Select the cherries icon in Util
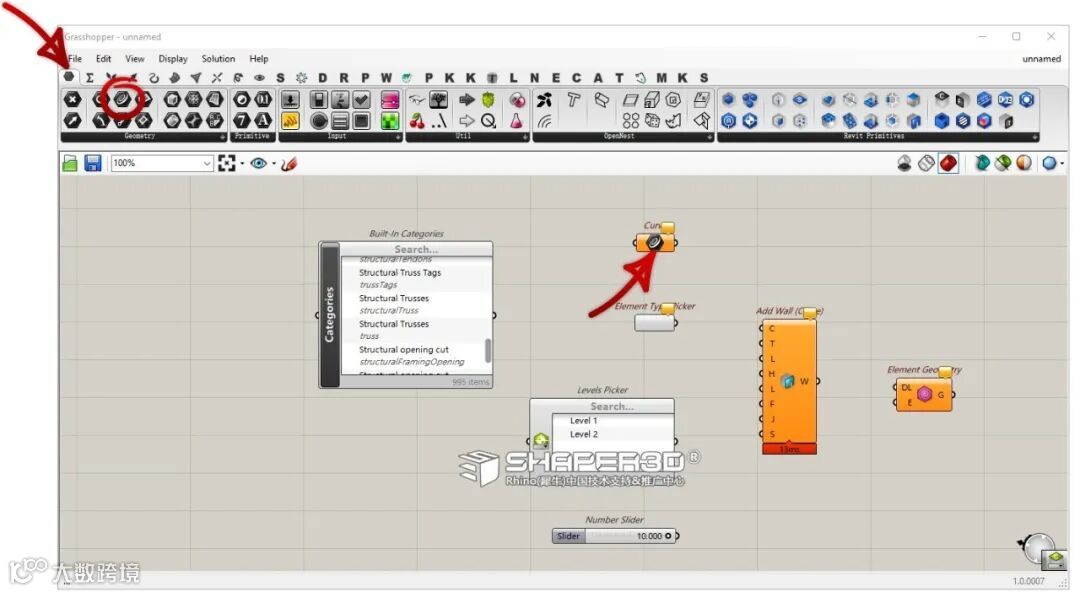 pos(417,121)
